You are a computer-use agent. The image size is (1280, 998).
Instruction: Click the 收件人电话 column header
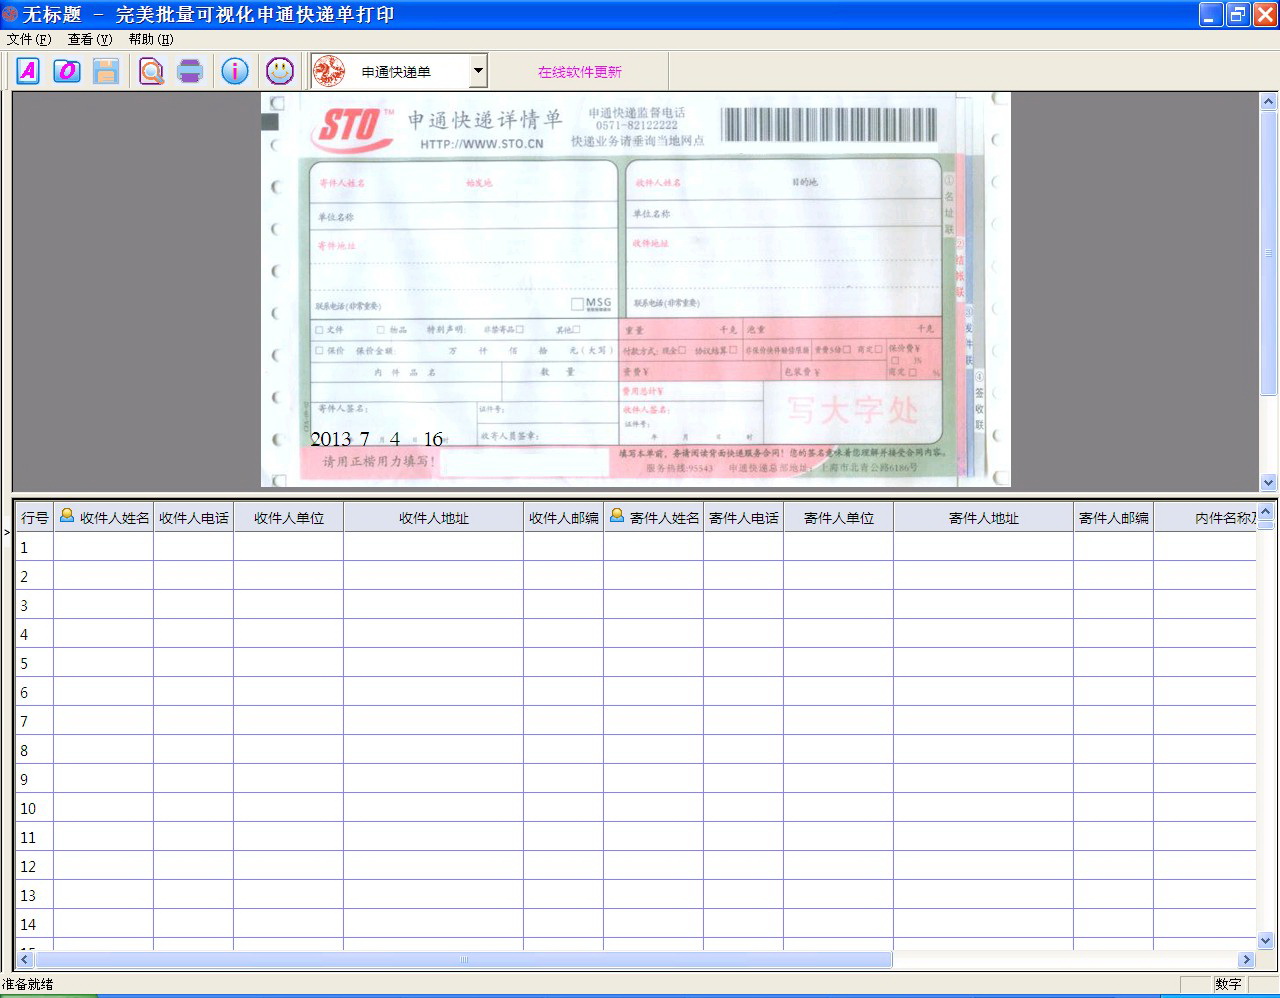pyautogui.click(x=194, y=518)
